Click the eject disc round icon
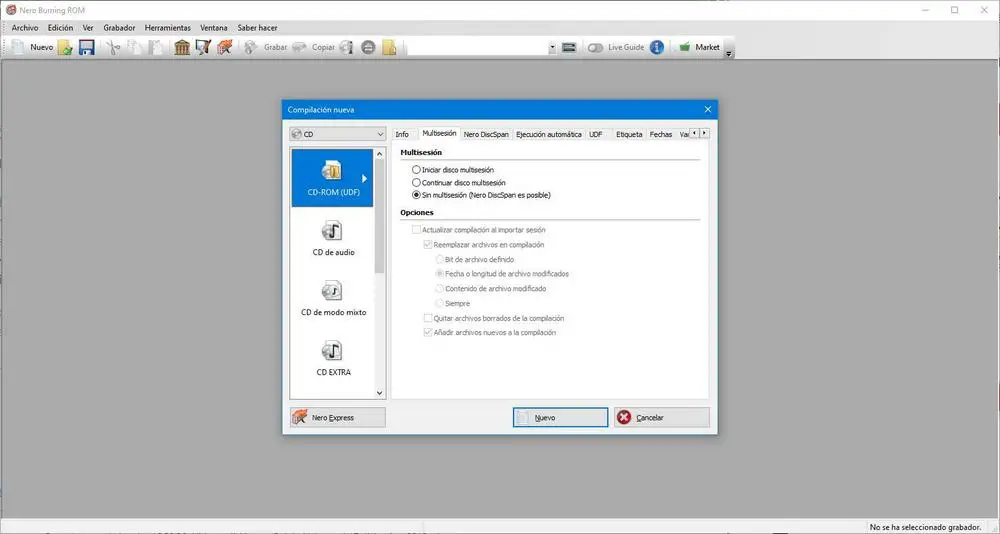 [368, 47]
